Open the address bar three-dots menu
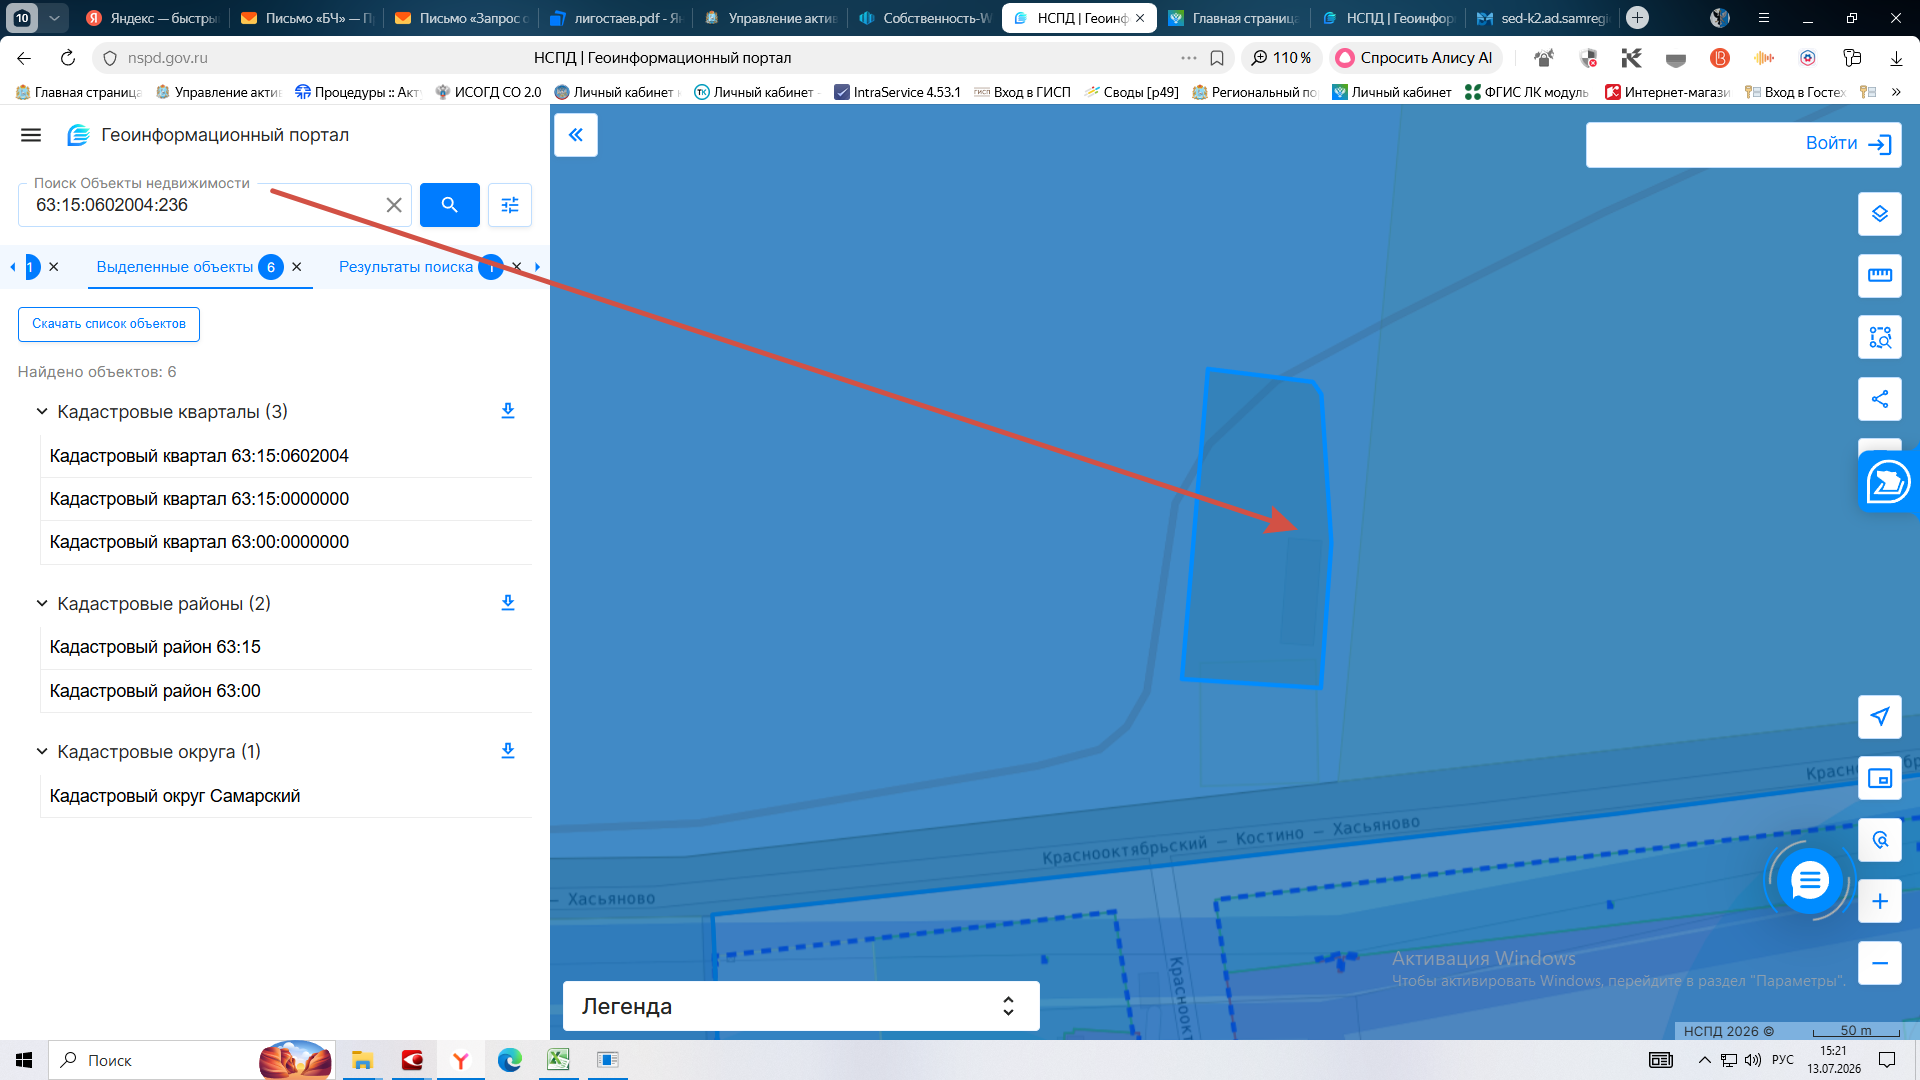Image resolution: width=1920 pixels, height=1080 pixels. click(x=1188, y=58)
